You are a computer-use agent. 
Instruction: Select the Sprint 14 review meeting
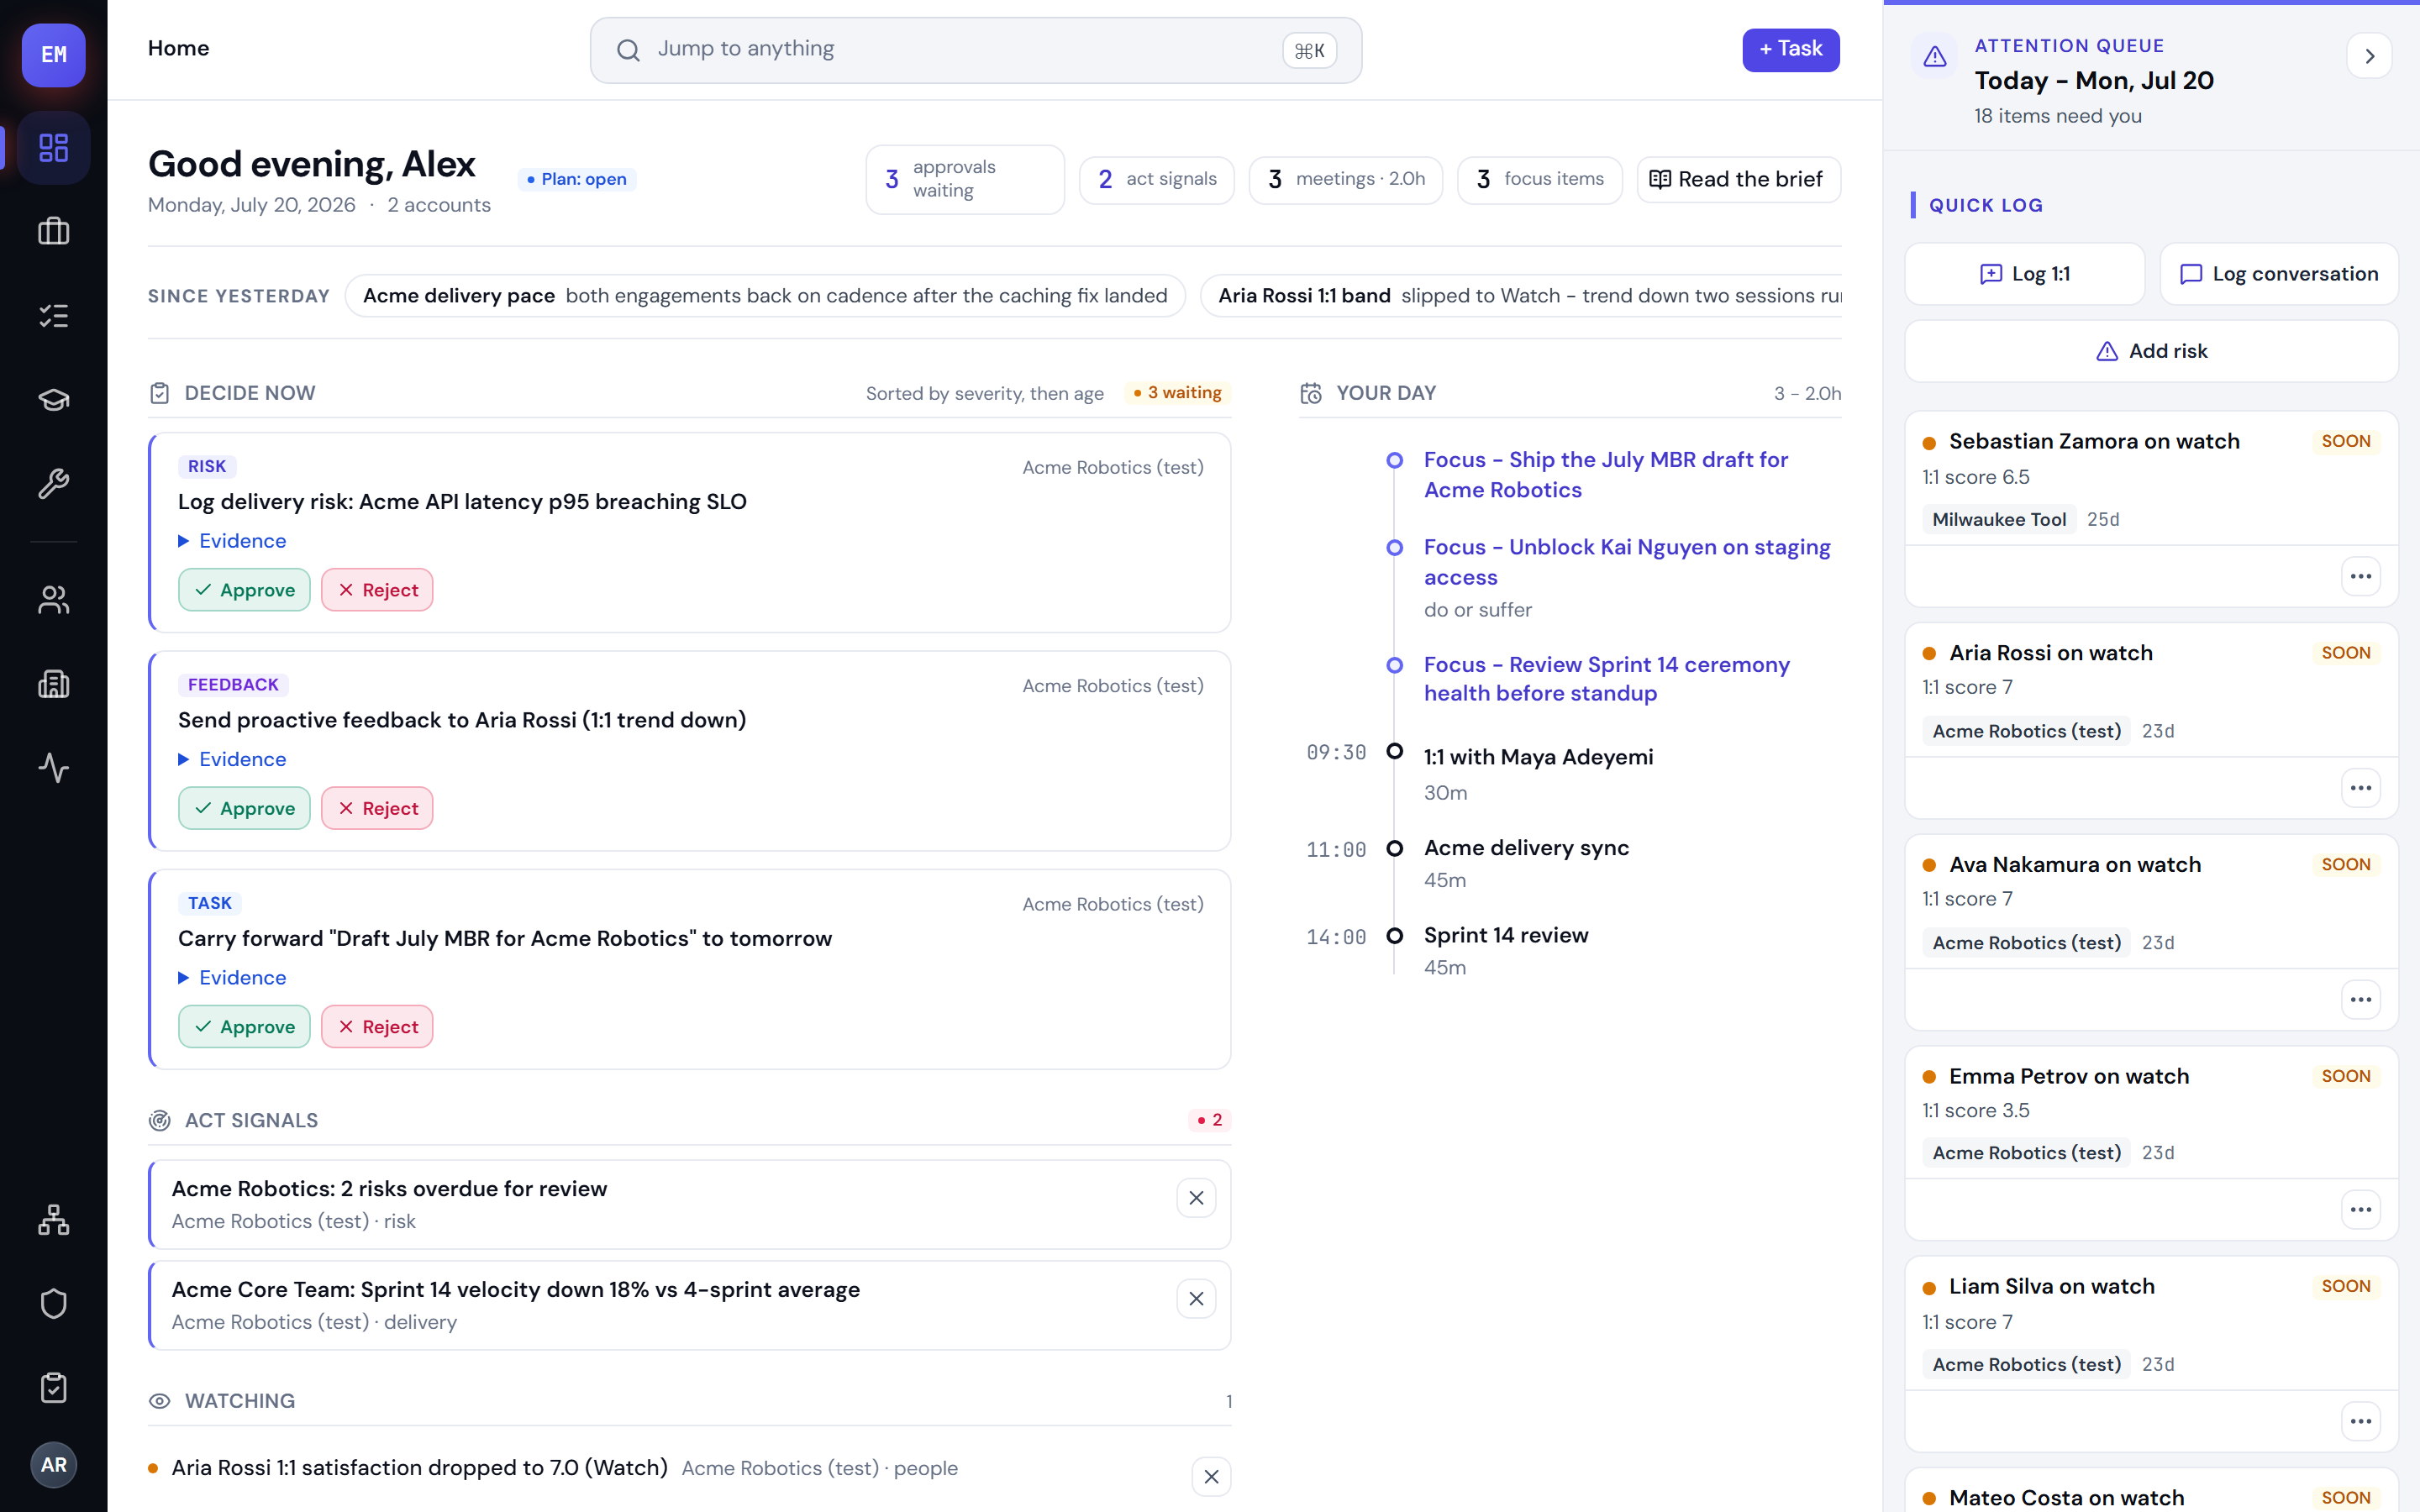coord(1506,935)
